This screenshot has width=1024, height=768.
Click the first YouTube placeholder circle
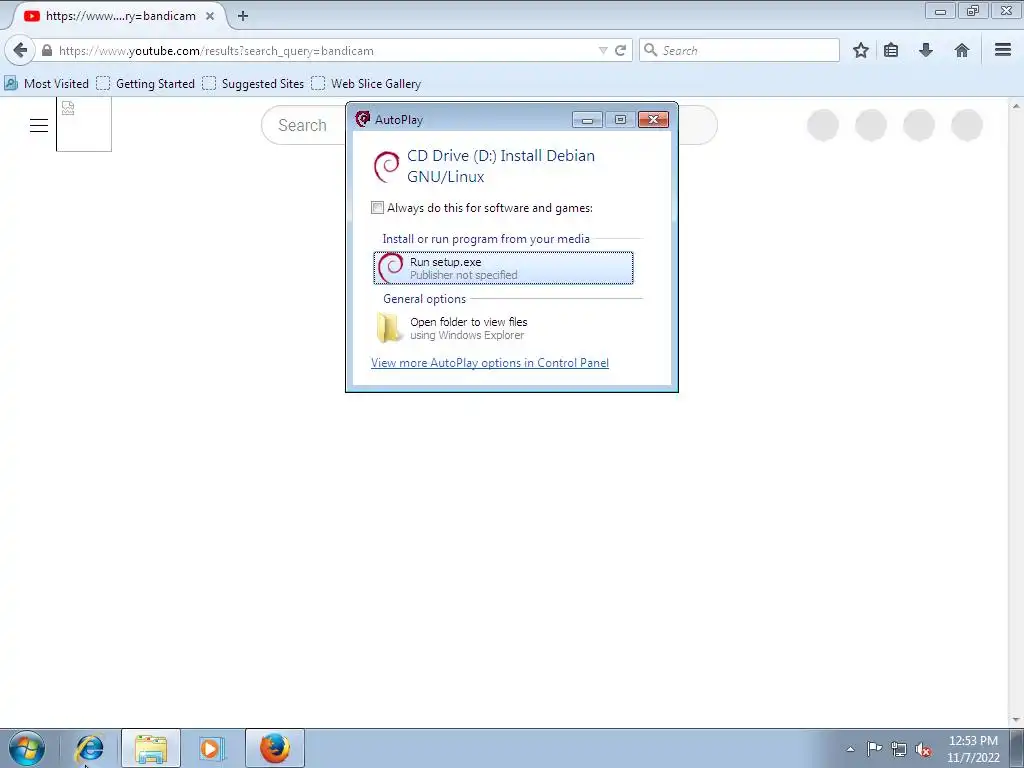[823, 125]
